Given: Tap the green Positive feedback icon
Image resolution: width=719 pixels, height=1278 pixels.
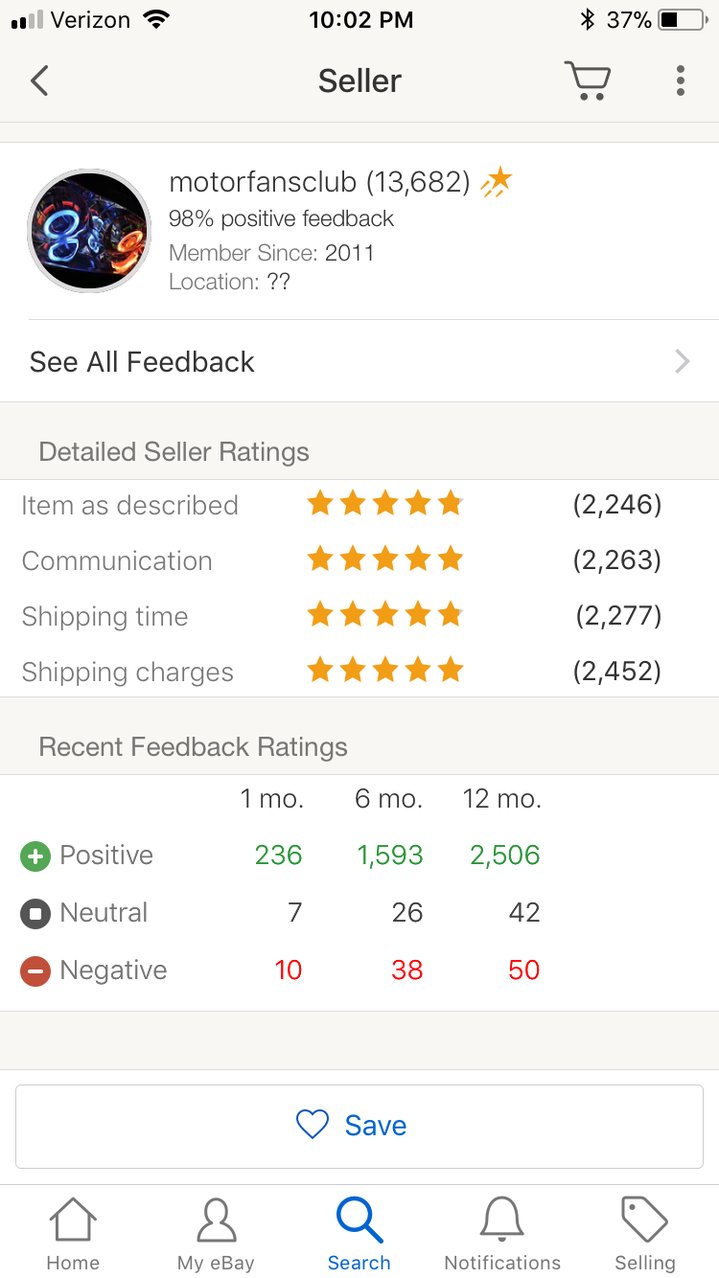Looking at the screenshot, I should pos(35,856).
